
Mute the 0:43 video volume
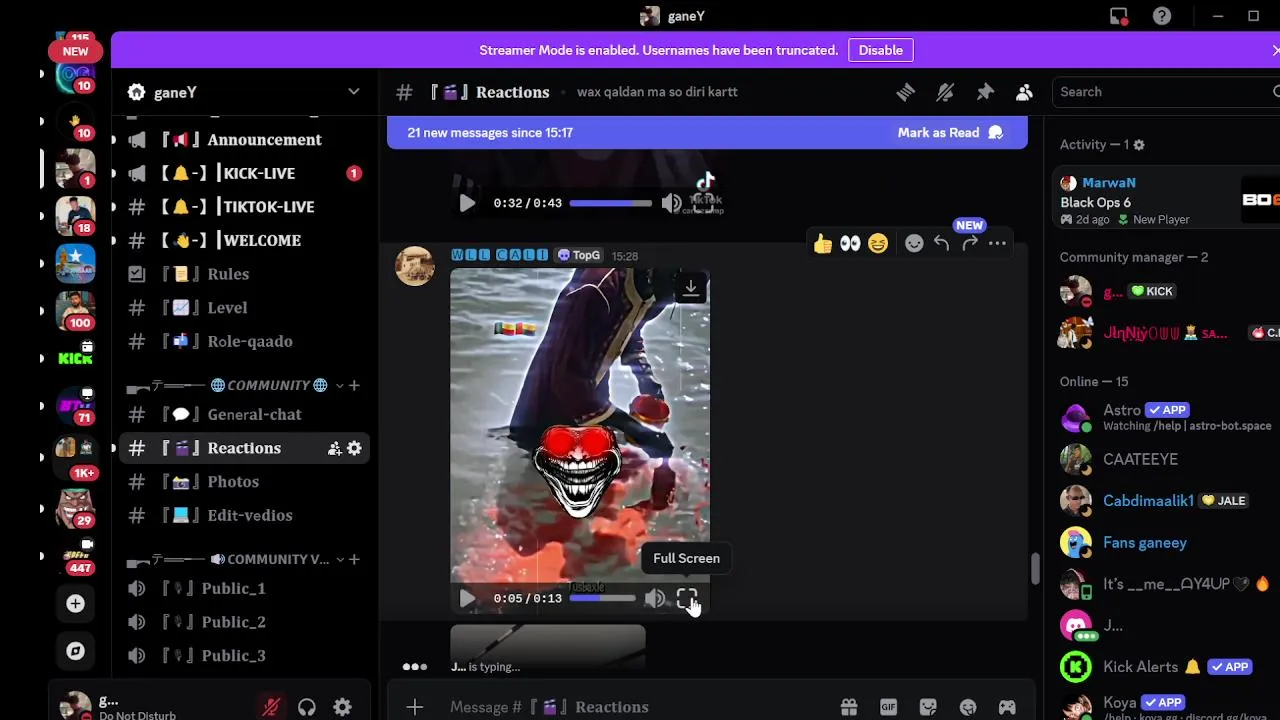point(671,203)
